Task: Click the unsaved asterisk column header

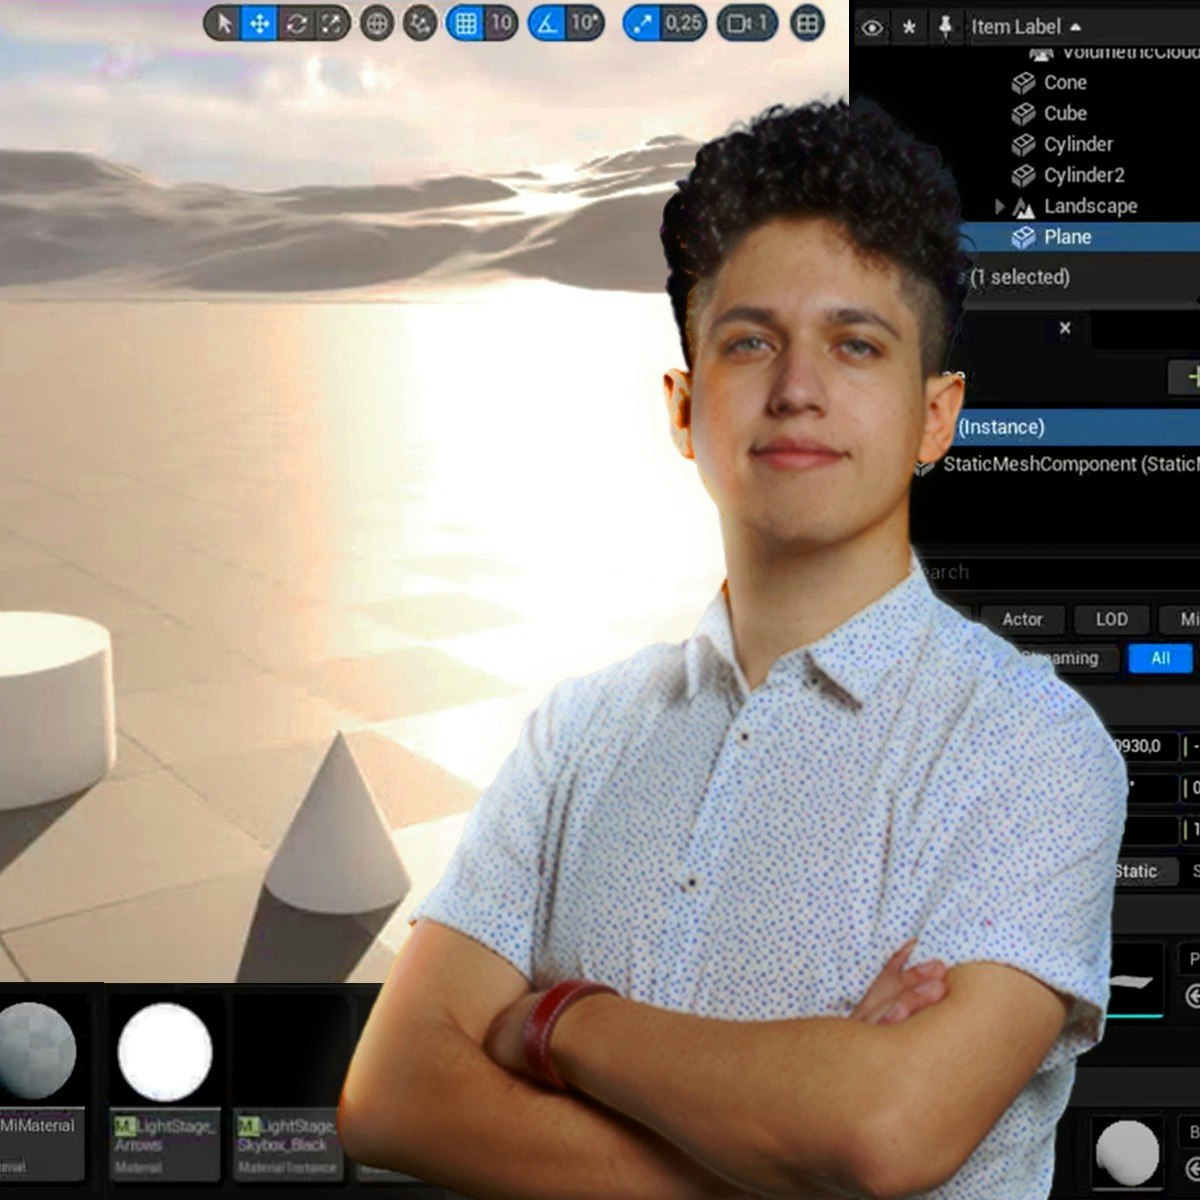Action: (909, 27)
